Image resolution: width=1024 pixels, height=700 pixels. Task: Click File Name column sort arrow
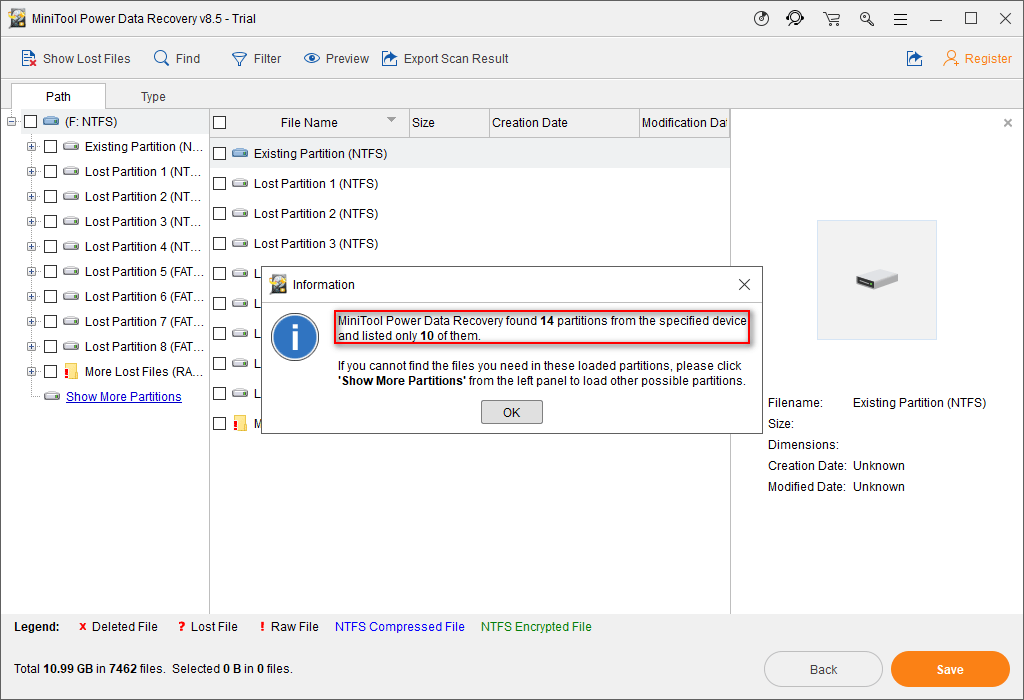pos(391,119)
